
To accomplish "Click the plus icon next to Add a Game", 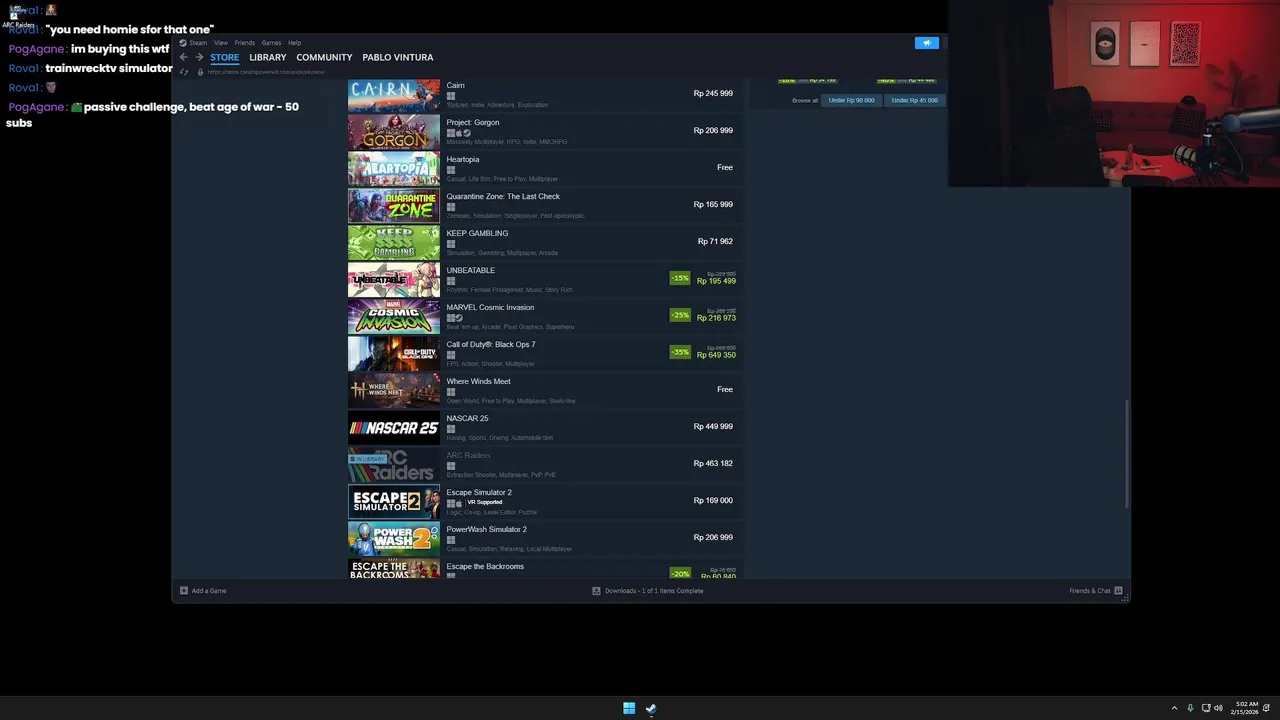I will point(184,591).
